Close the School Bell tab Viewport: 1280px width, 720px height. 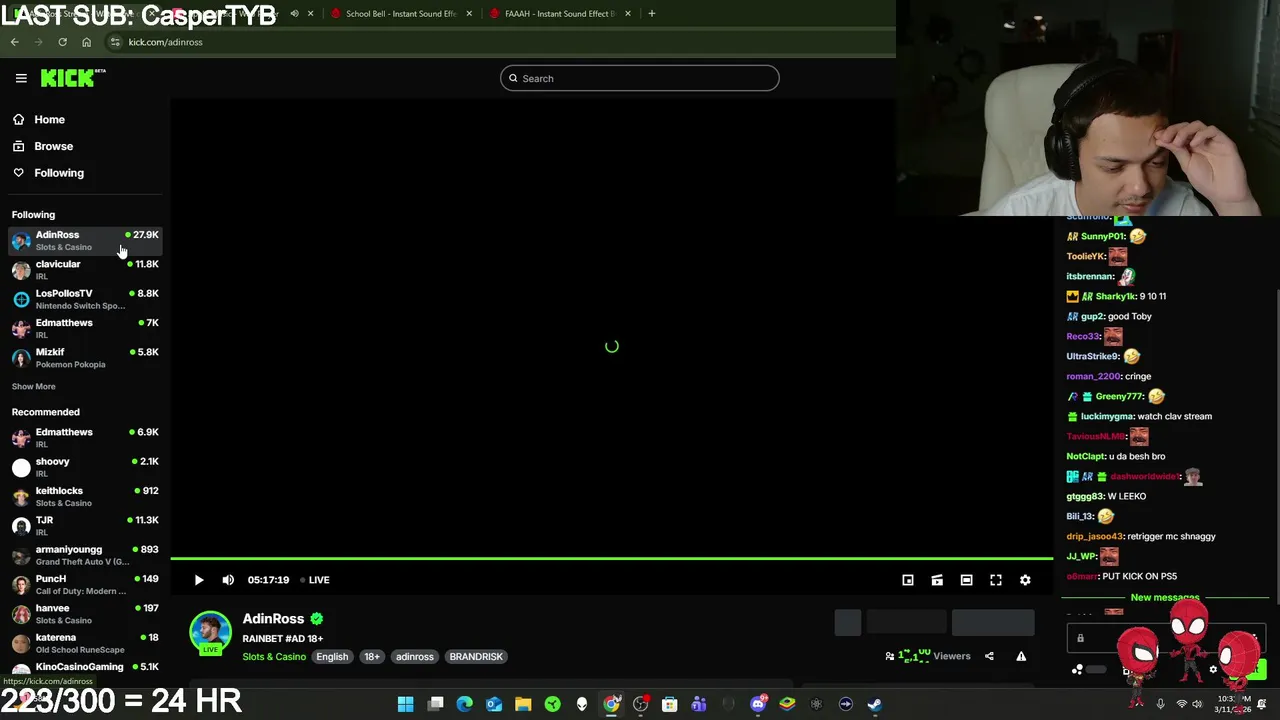click(x=469, y=13)
